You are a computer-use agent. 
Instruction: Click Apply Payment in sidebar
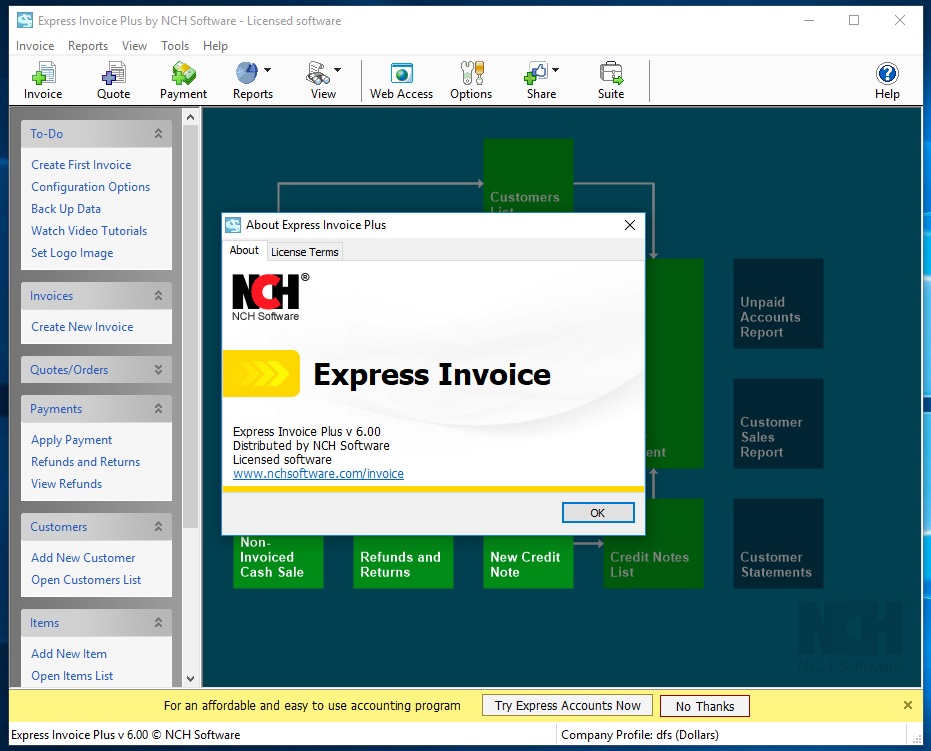pyautogui.click(x=71, y=440)
